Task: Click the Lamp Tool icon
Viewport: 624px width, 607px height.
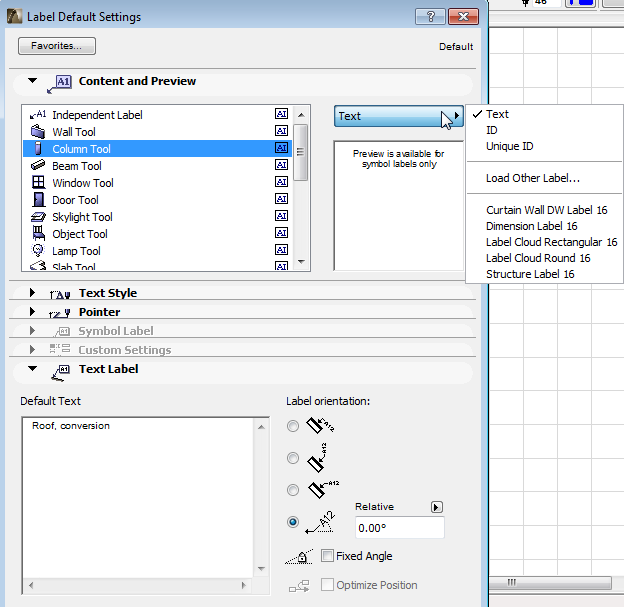Action: 38,250
